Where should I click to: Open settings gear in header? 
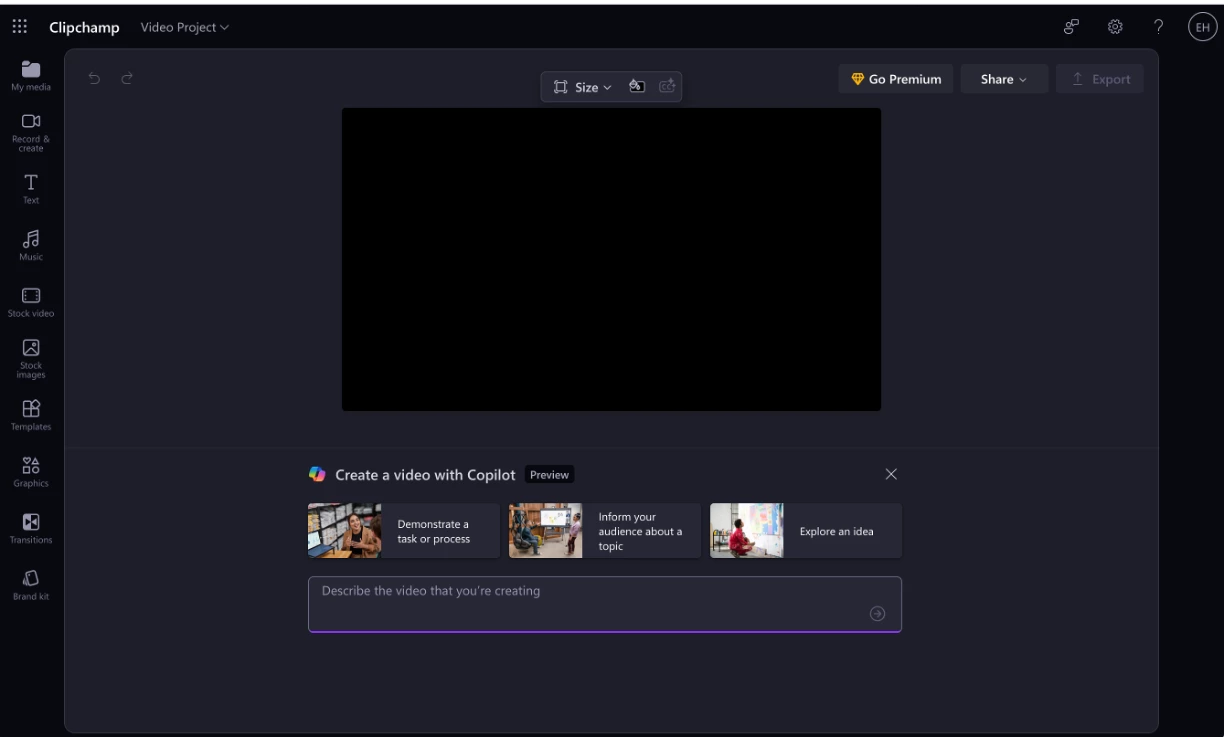click(x=1116, y=27)
